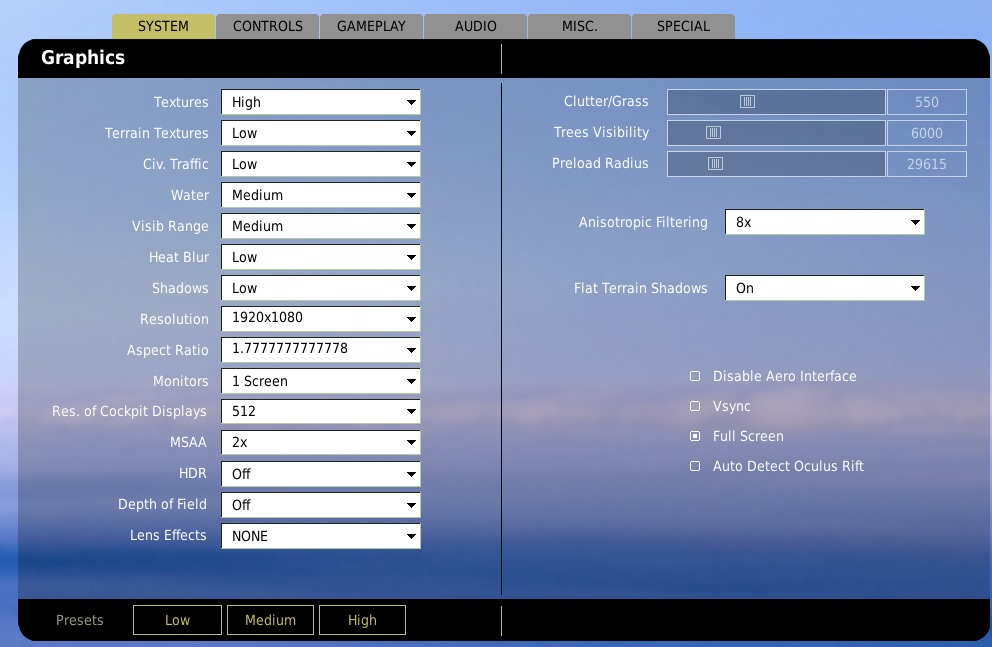Expand the Aspect Ratio dropdown

click(x=321, y=350)
